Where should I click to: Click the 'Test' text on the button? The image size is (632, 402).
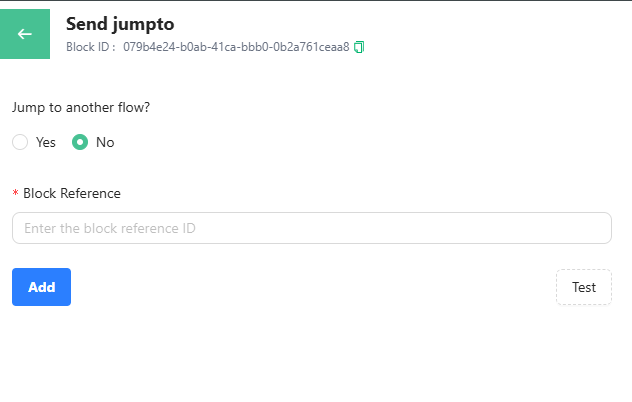(x=584, y=287)
